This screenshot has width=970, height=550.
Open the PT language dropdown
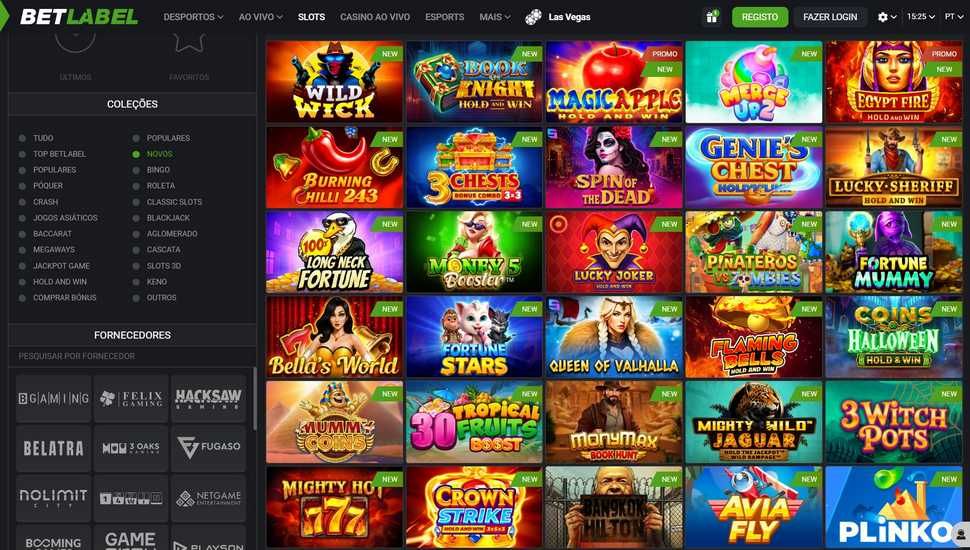(953, 17)
